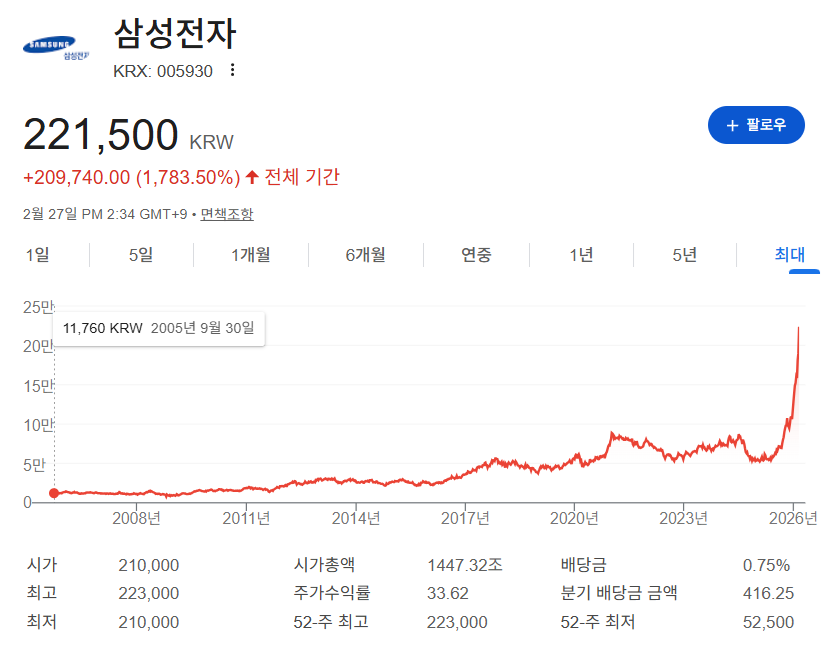Click the plus follow (팔로우) button
825x665 pixels.
point(756,125)
